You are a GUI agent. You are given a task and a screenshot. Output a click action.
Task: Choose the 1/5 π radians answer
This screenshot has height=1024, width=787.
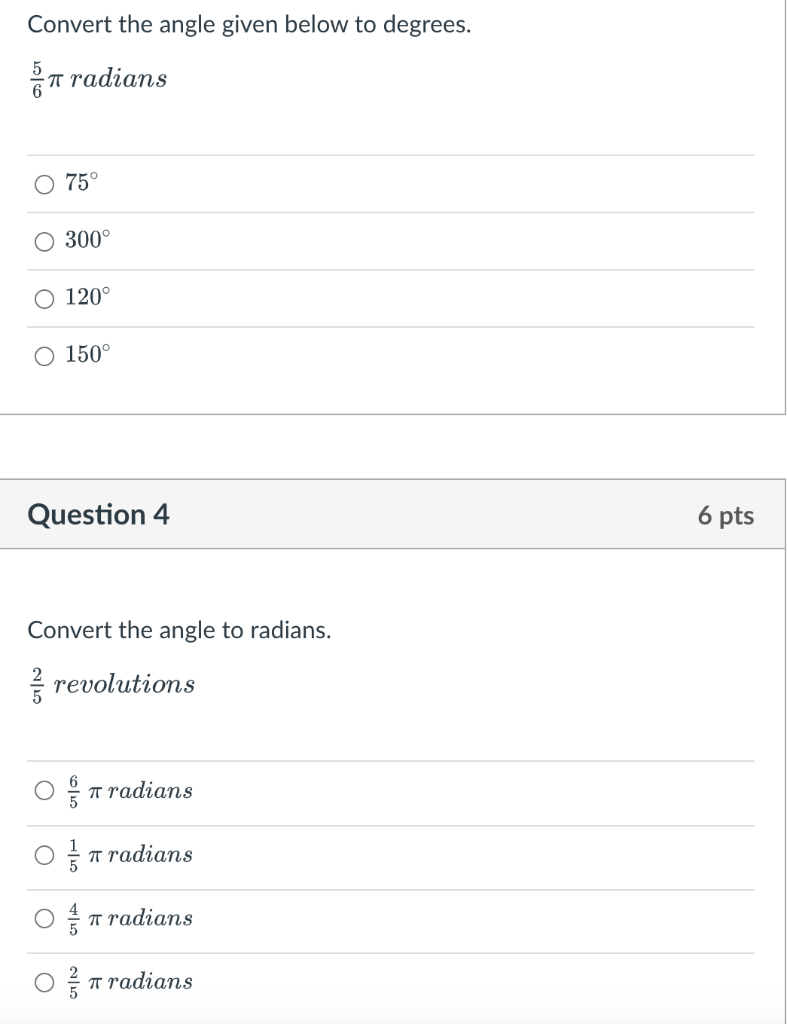[x=42, y=855]
